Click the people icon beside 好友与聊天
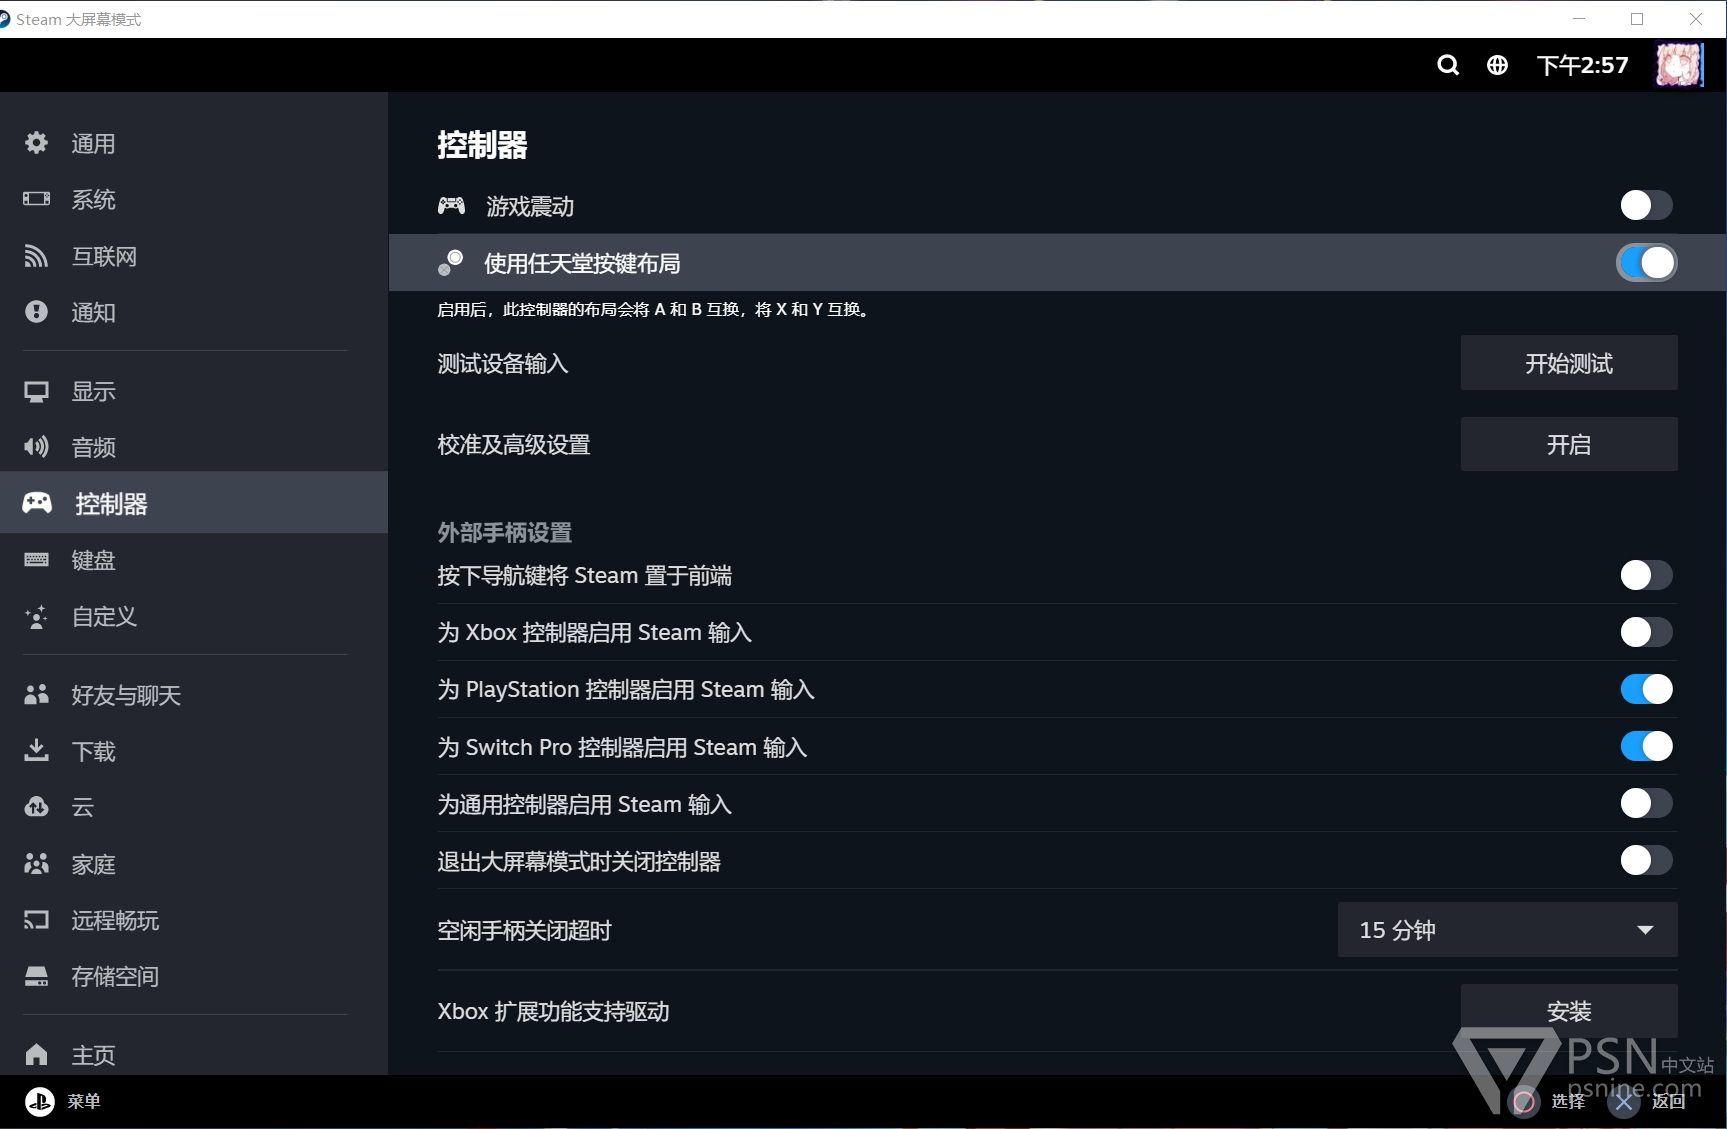This screenshot has width=1727, height=1129. tap(37, 694)
